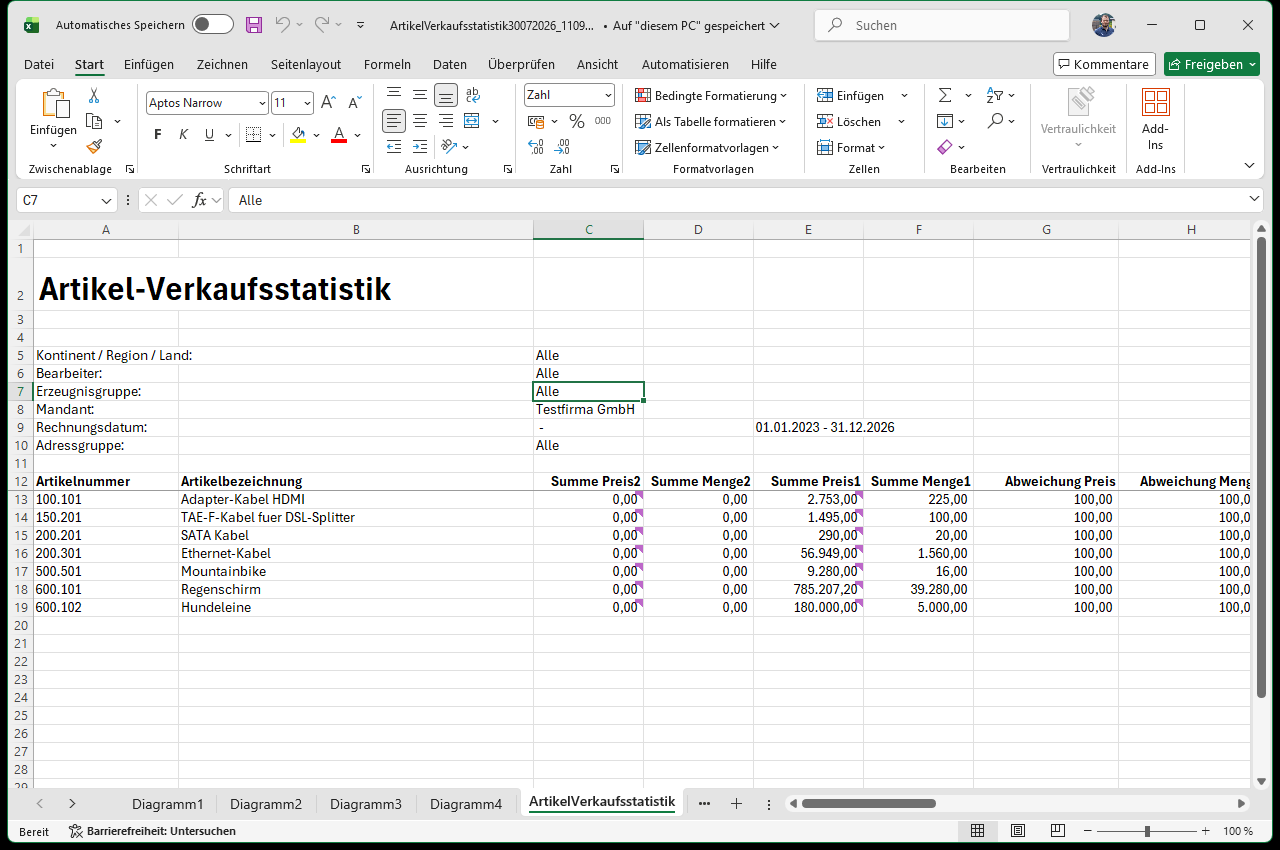Click the Sort and Filter icon
1280x850 pixels.
994,95
